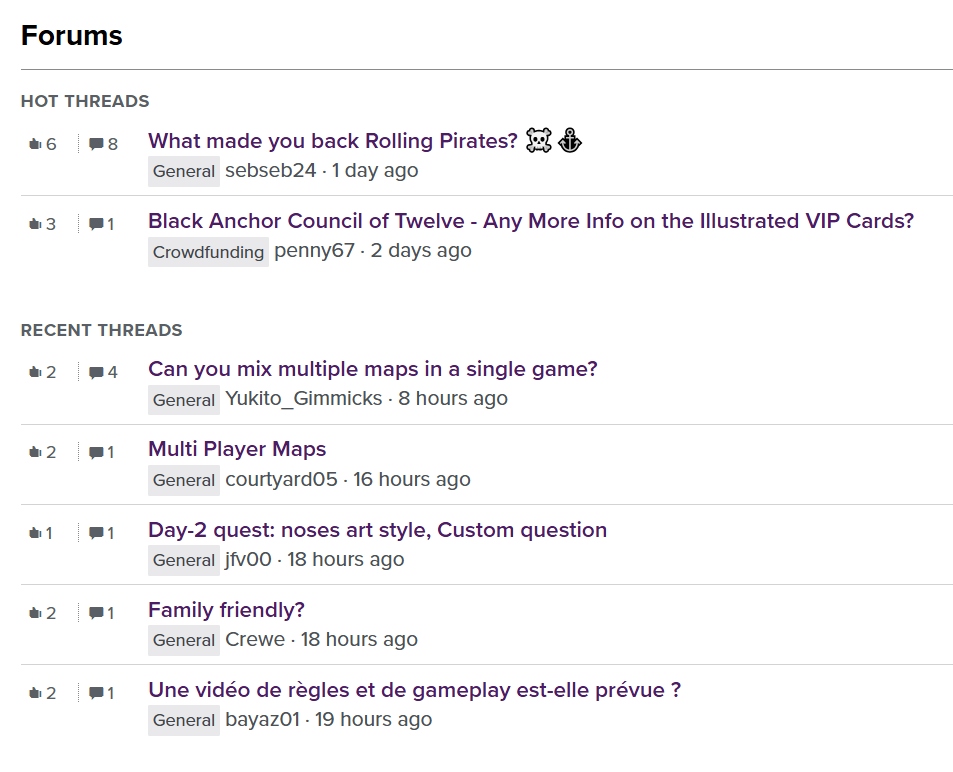Viewport: 953px width, 772px height.
Task: Click the comment icon on the French video thread
Action: point(98,691)
